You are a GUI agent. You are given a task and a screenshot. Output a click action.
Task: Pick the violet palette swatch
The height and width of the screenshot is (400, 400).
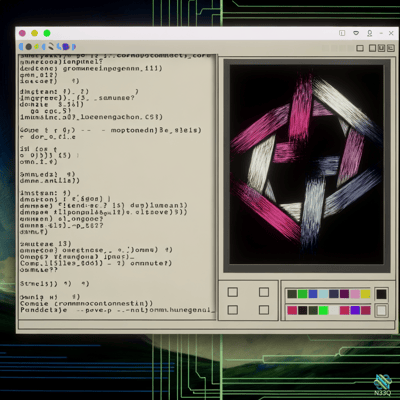(355, 310)
